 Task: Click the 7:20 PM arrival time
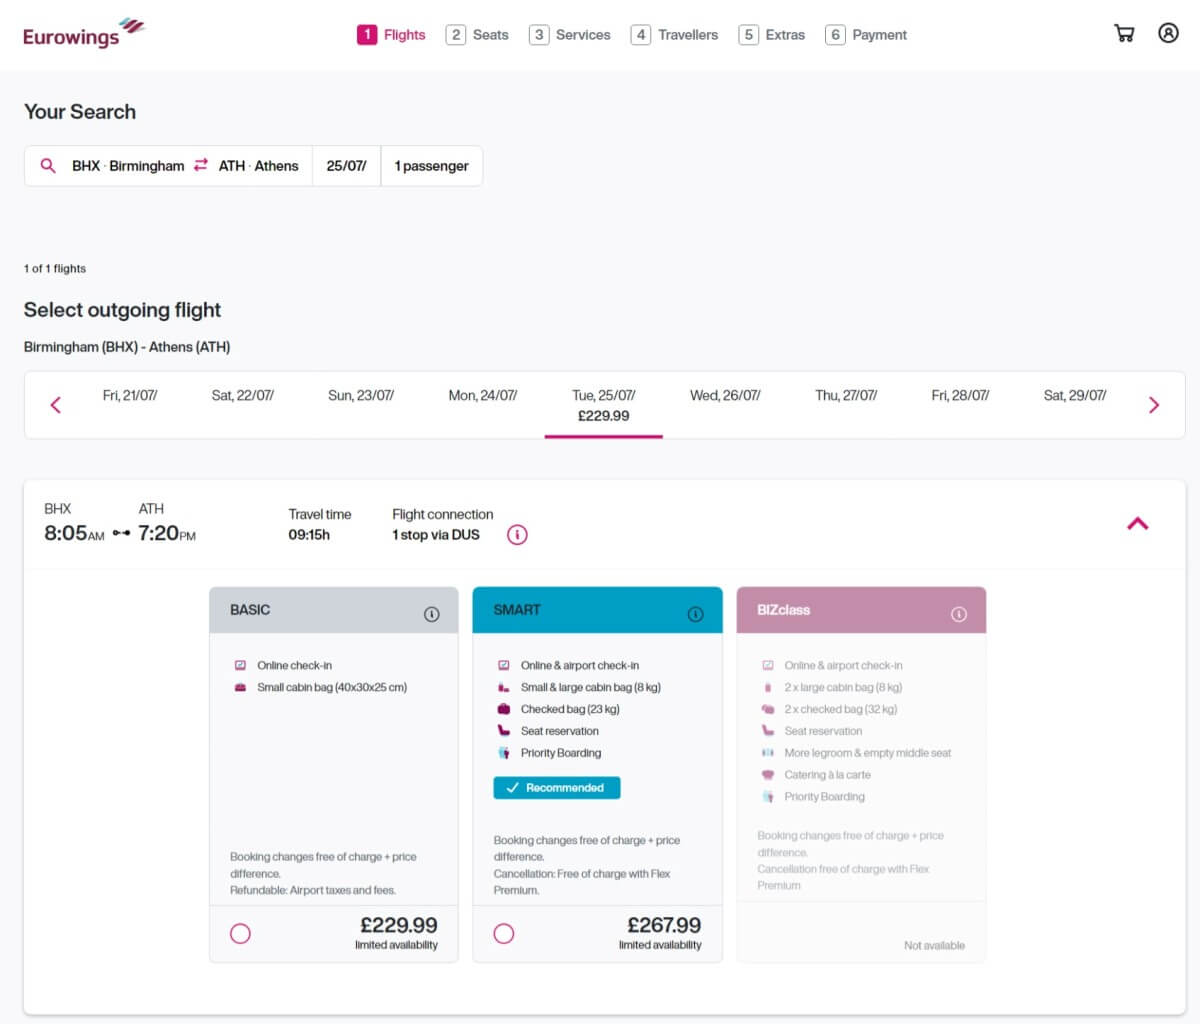pyautogui.click(x=167, y=533)
